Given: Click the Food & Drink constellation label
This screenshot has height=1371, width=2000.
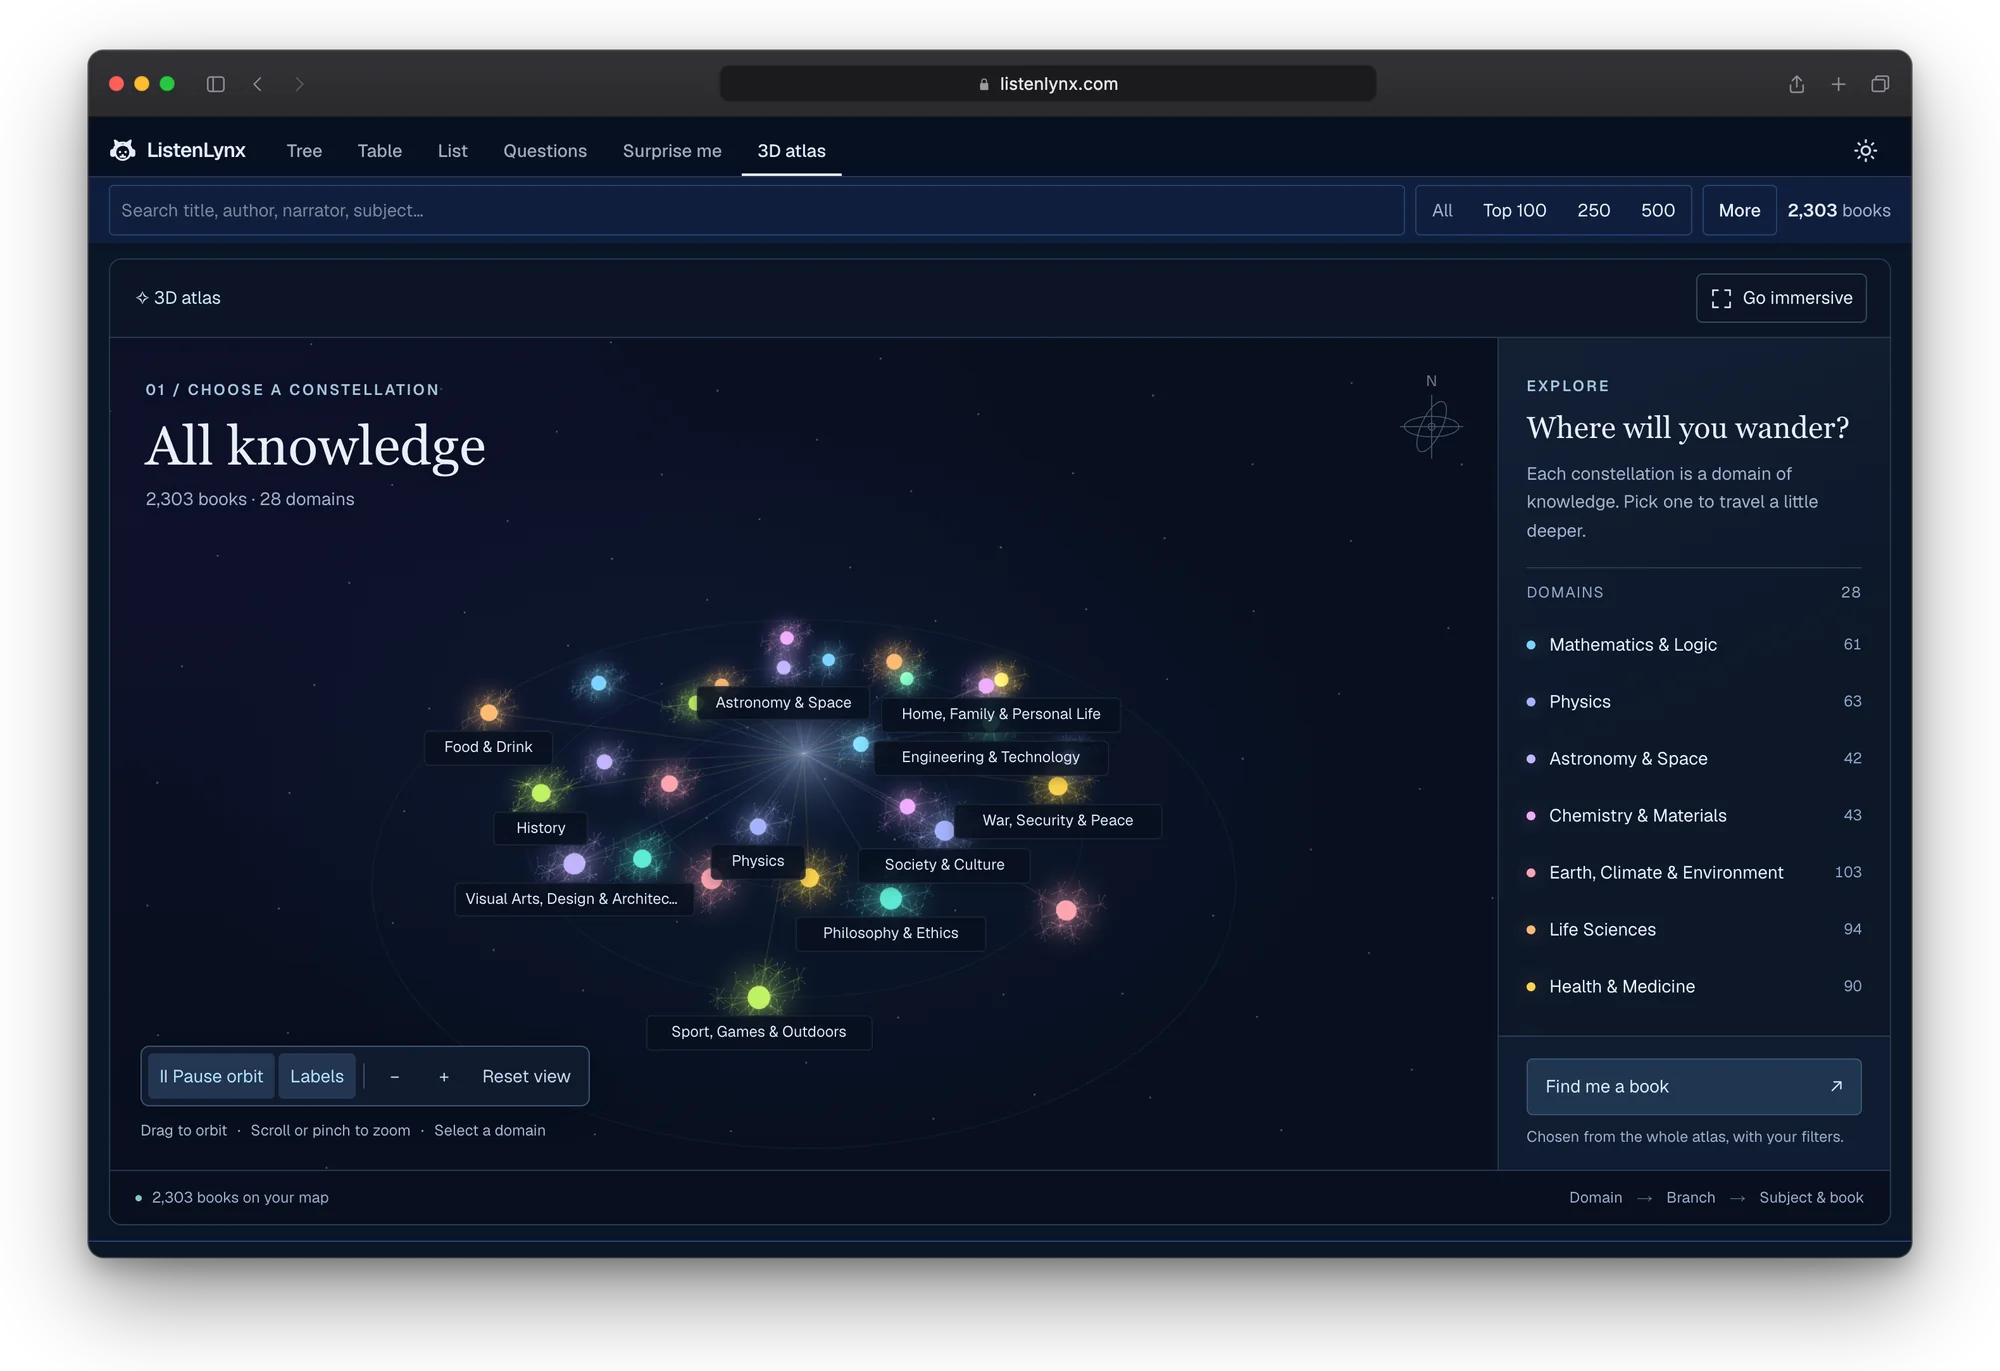Looking at the screenshot, I should coord(488,747).
